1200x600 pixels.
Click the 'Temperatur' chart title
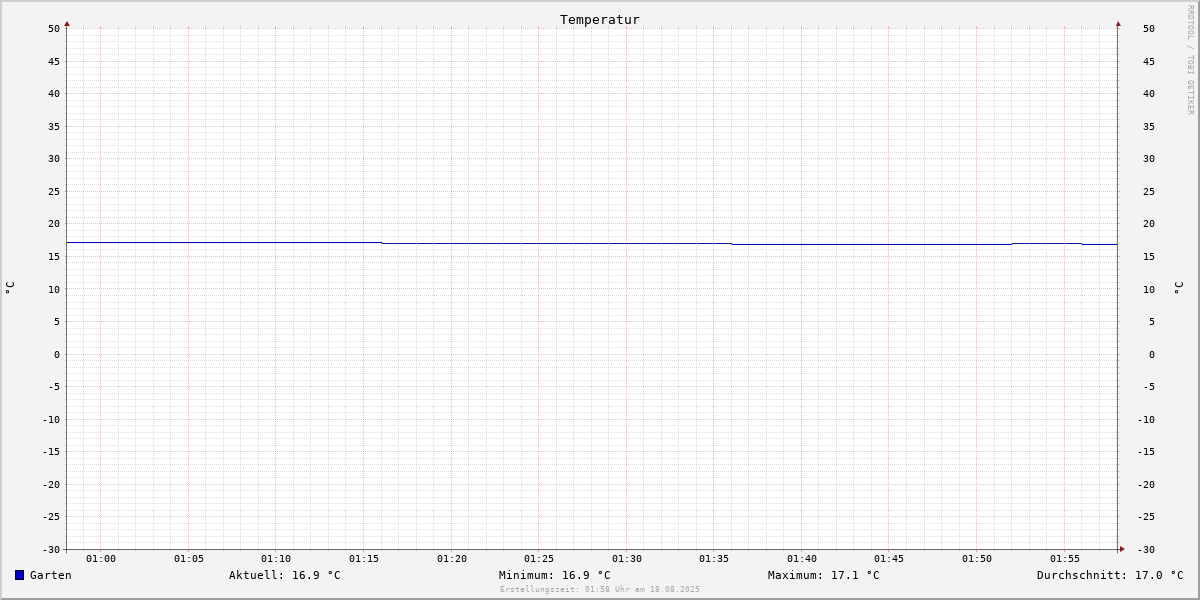600,19
